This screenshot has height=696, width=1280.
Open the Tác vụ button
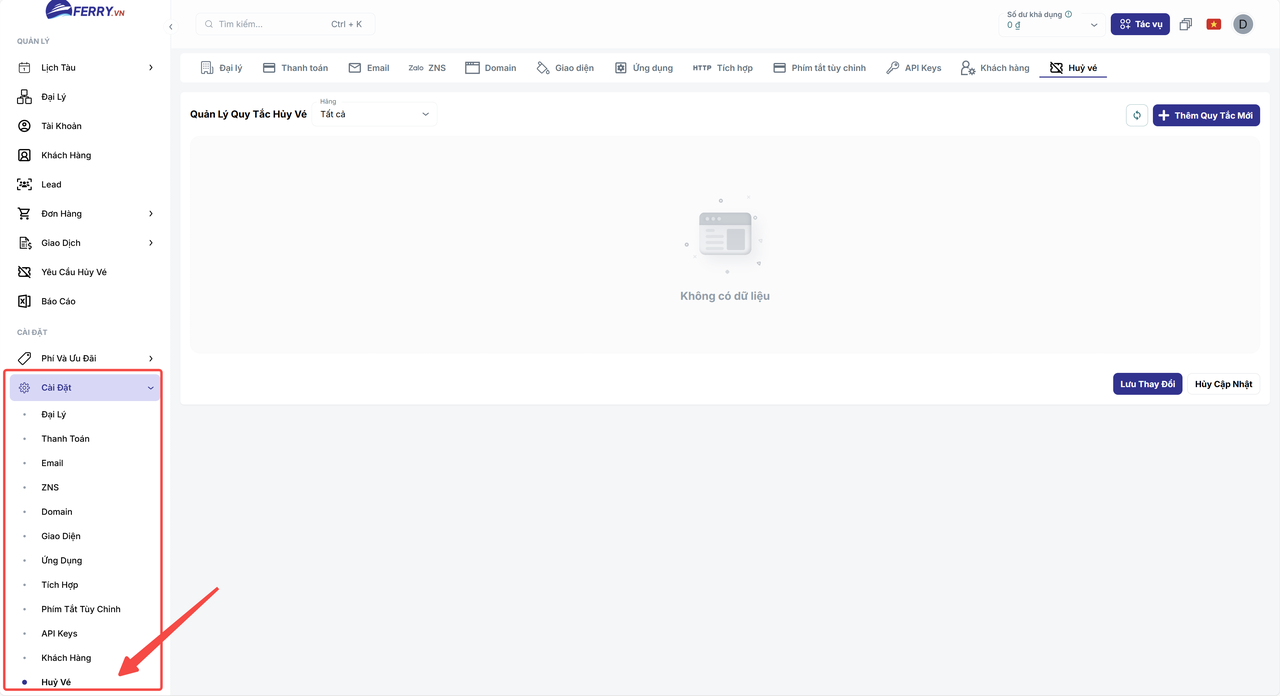(1140, 24)
